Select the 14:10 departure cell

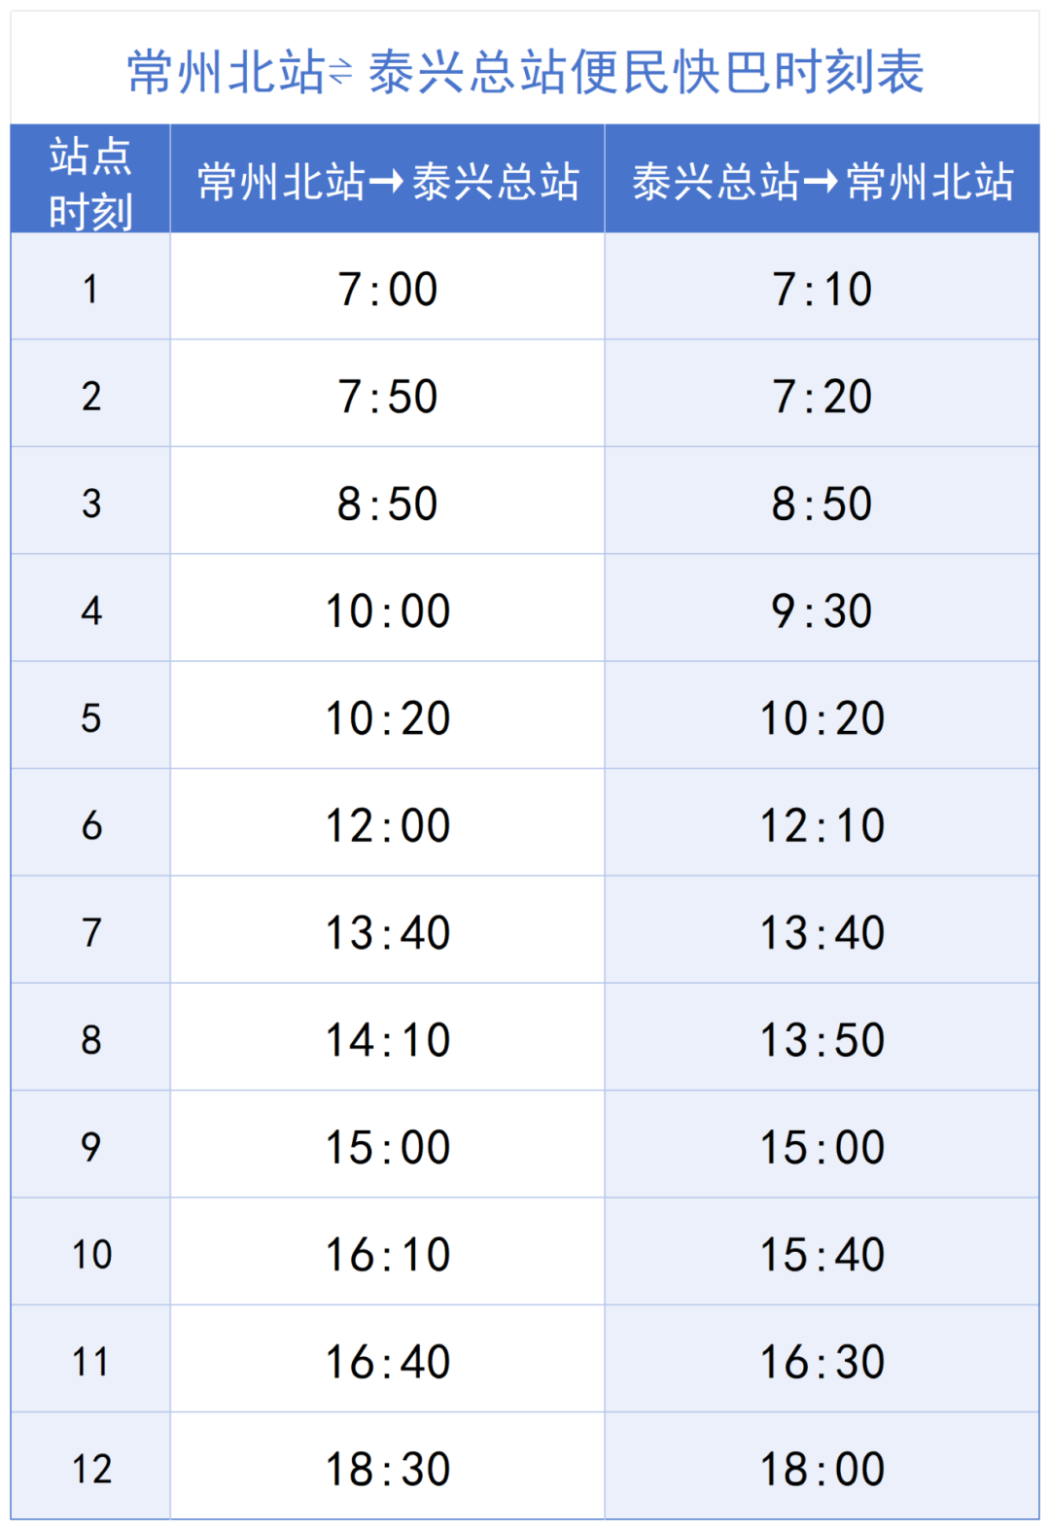point(388,1039)
